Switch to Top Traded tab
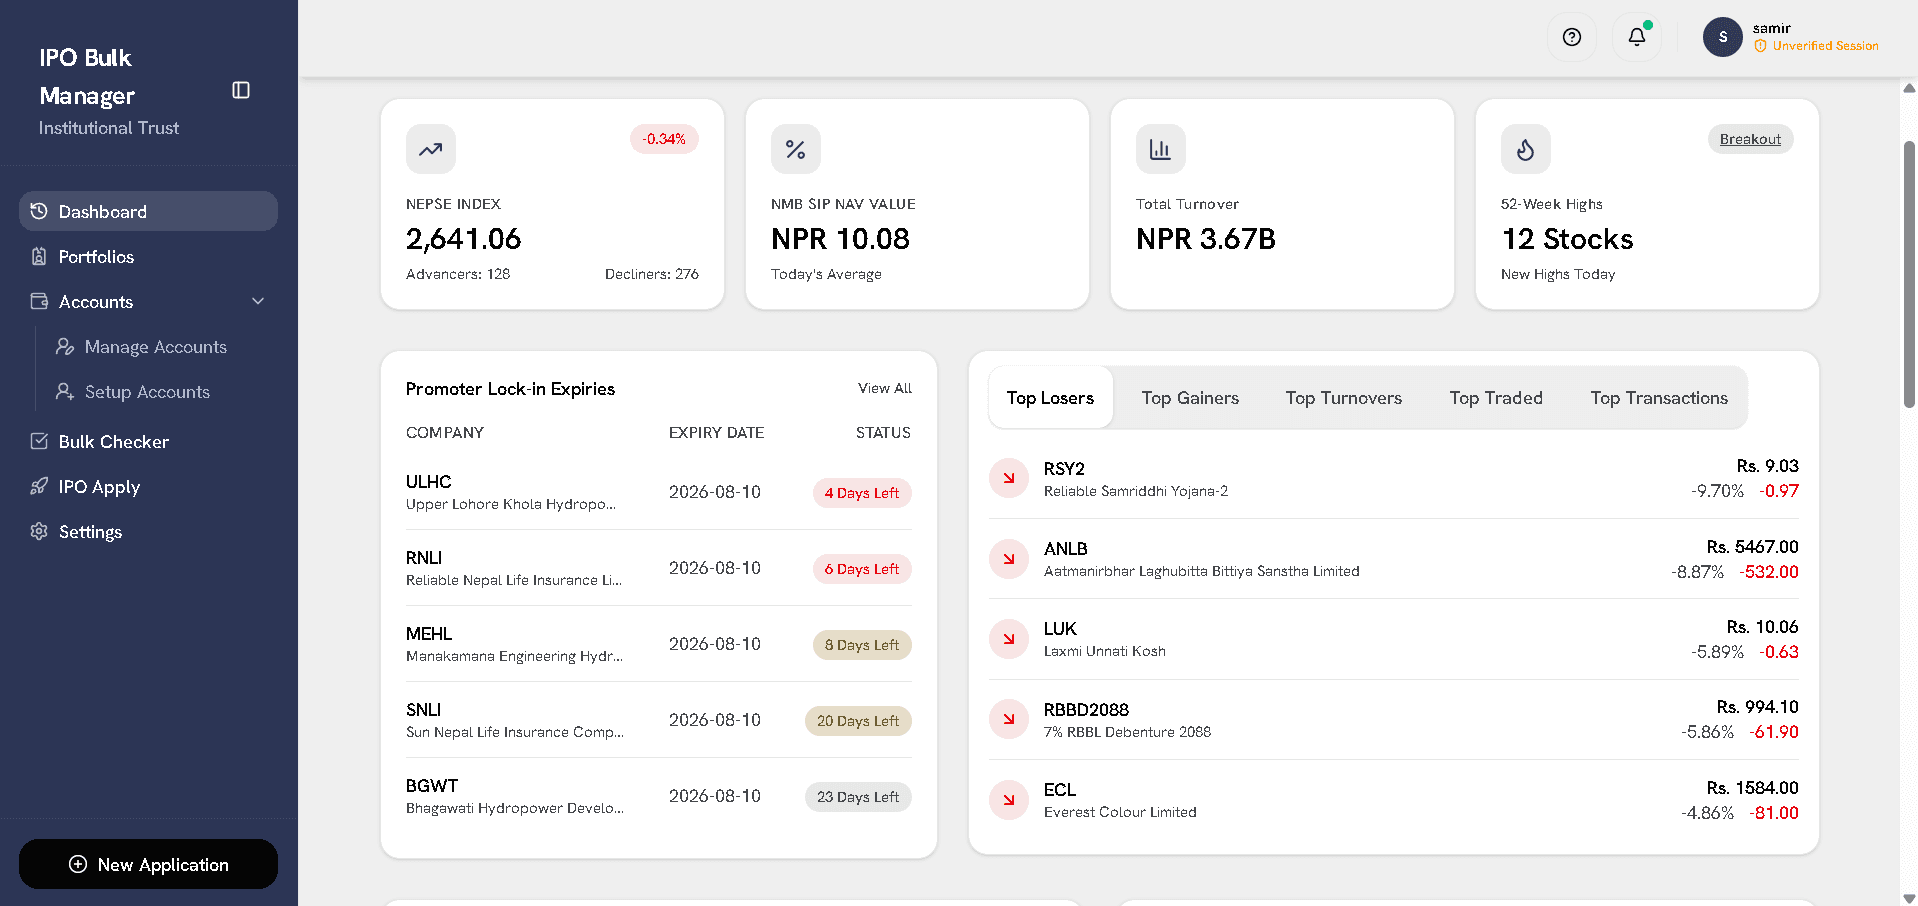 pyautogui.click(x=1496, y=398)
